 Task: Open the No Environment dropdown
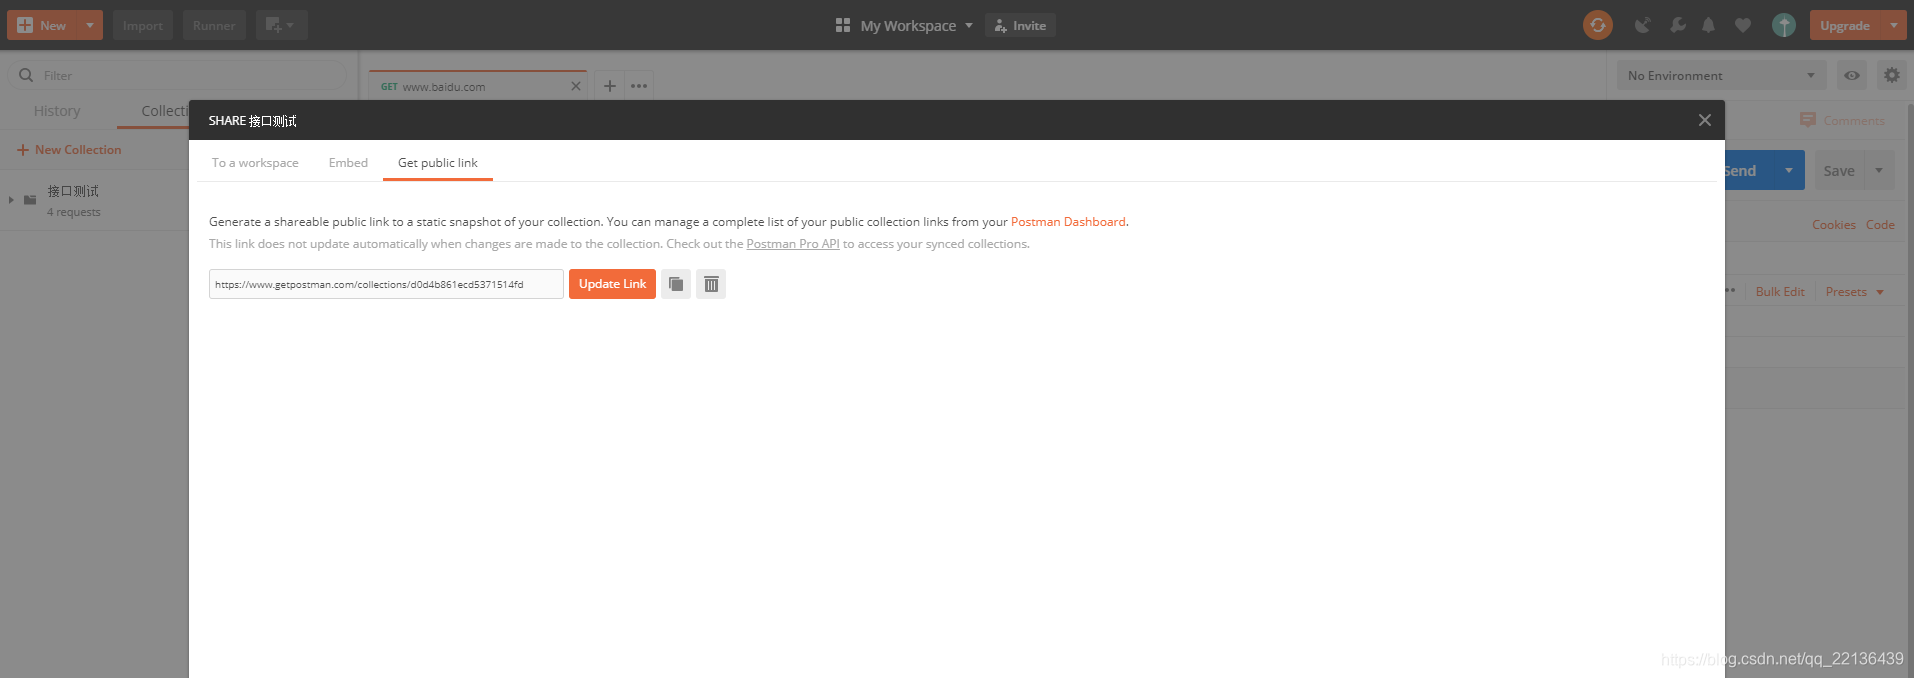pyautogui.click(x=1721, y=75)
